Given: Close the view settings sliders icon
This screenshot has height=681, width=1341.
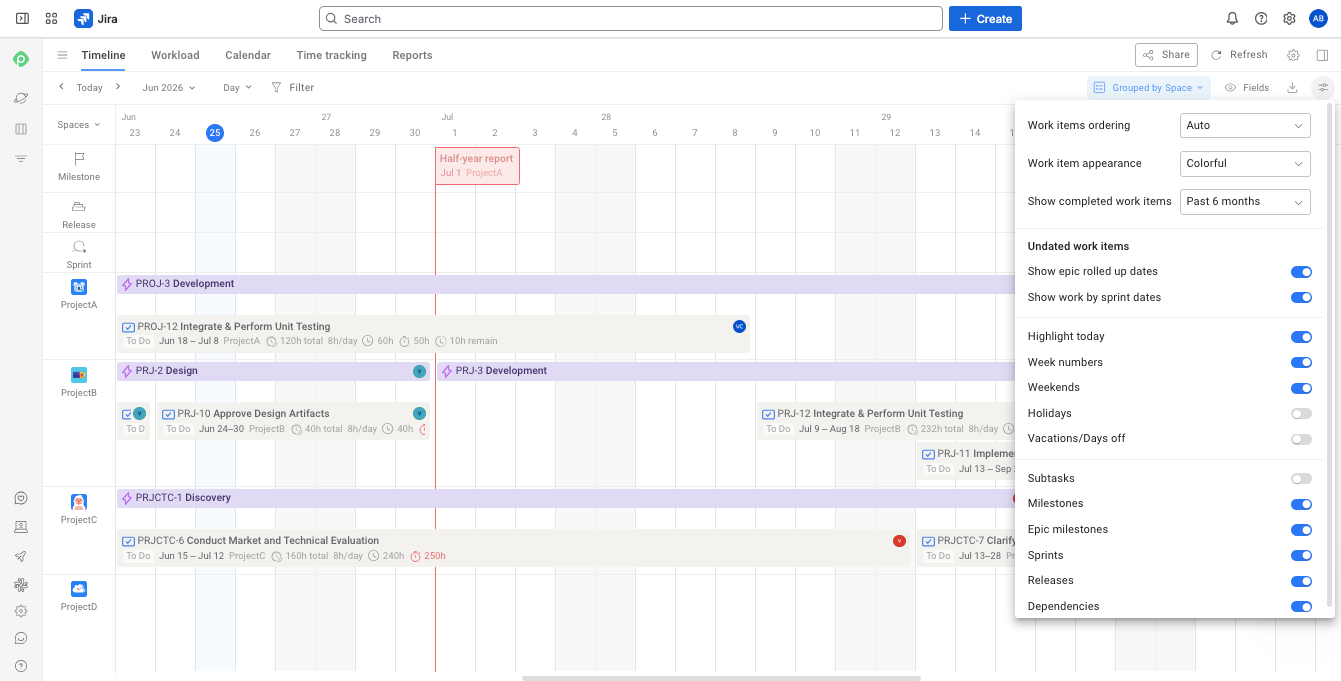Looking at the screenshot, I should 1323,88.
